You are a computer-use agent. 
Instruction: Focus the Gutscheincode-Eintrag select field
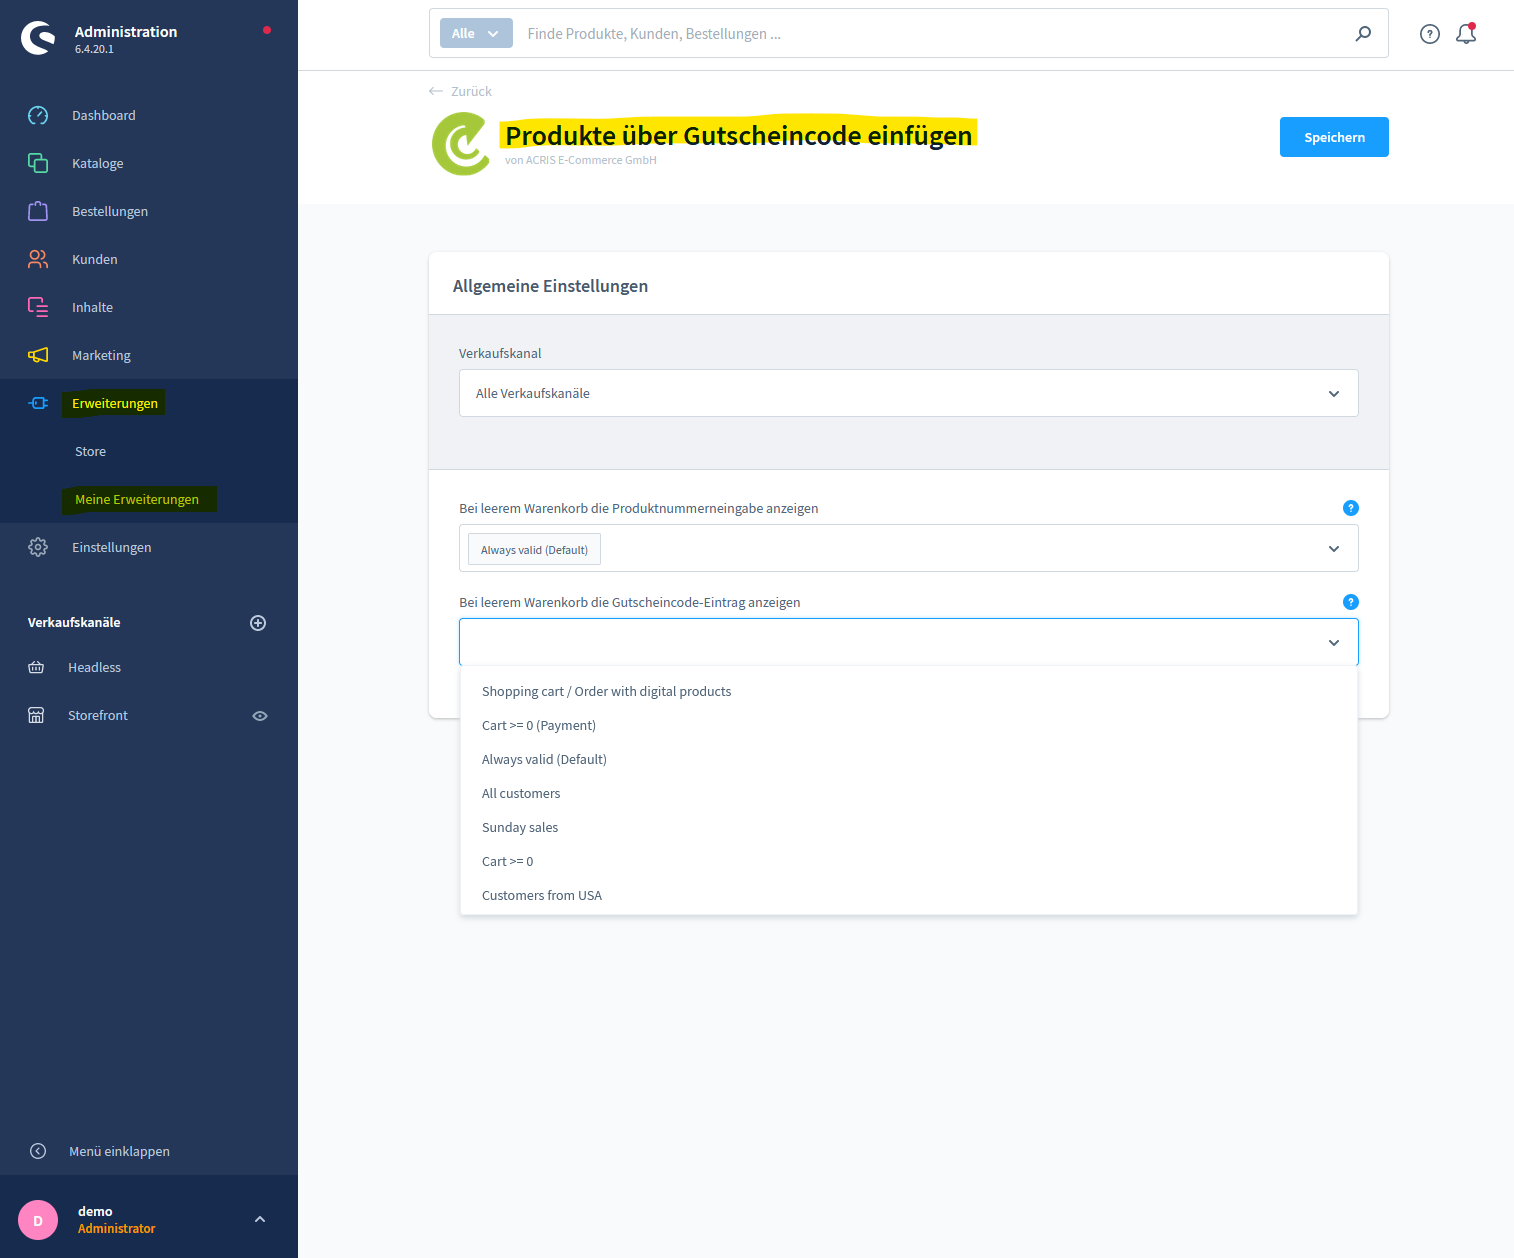(909, 642)
